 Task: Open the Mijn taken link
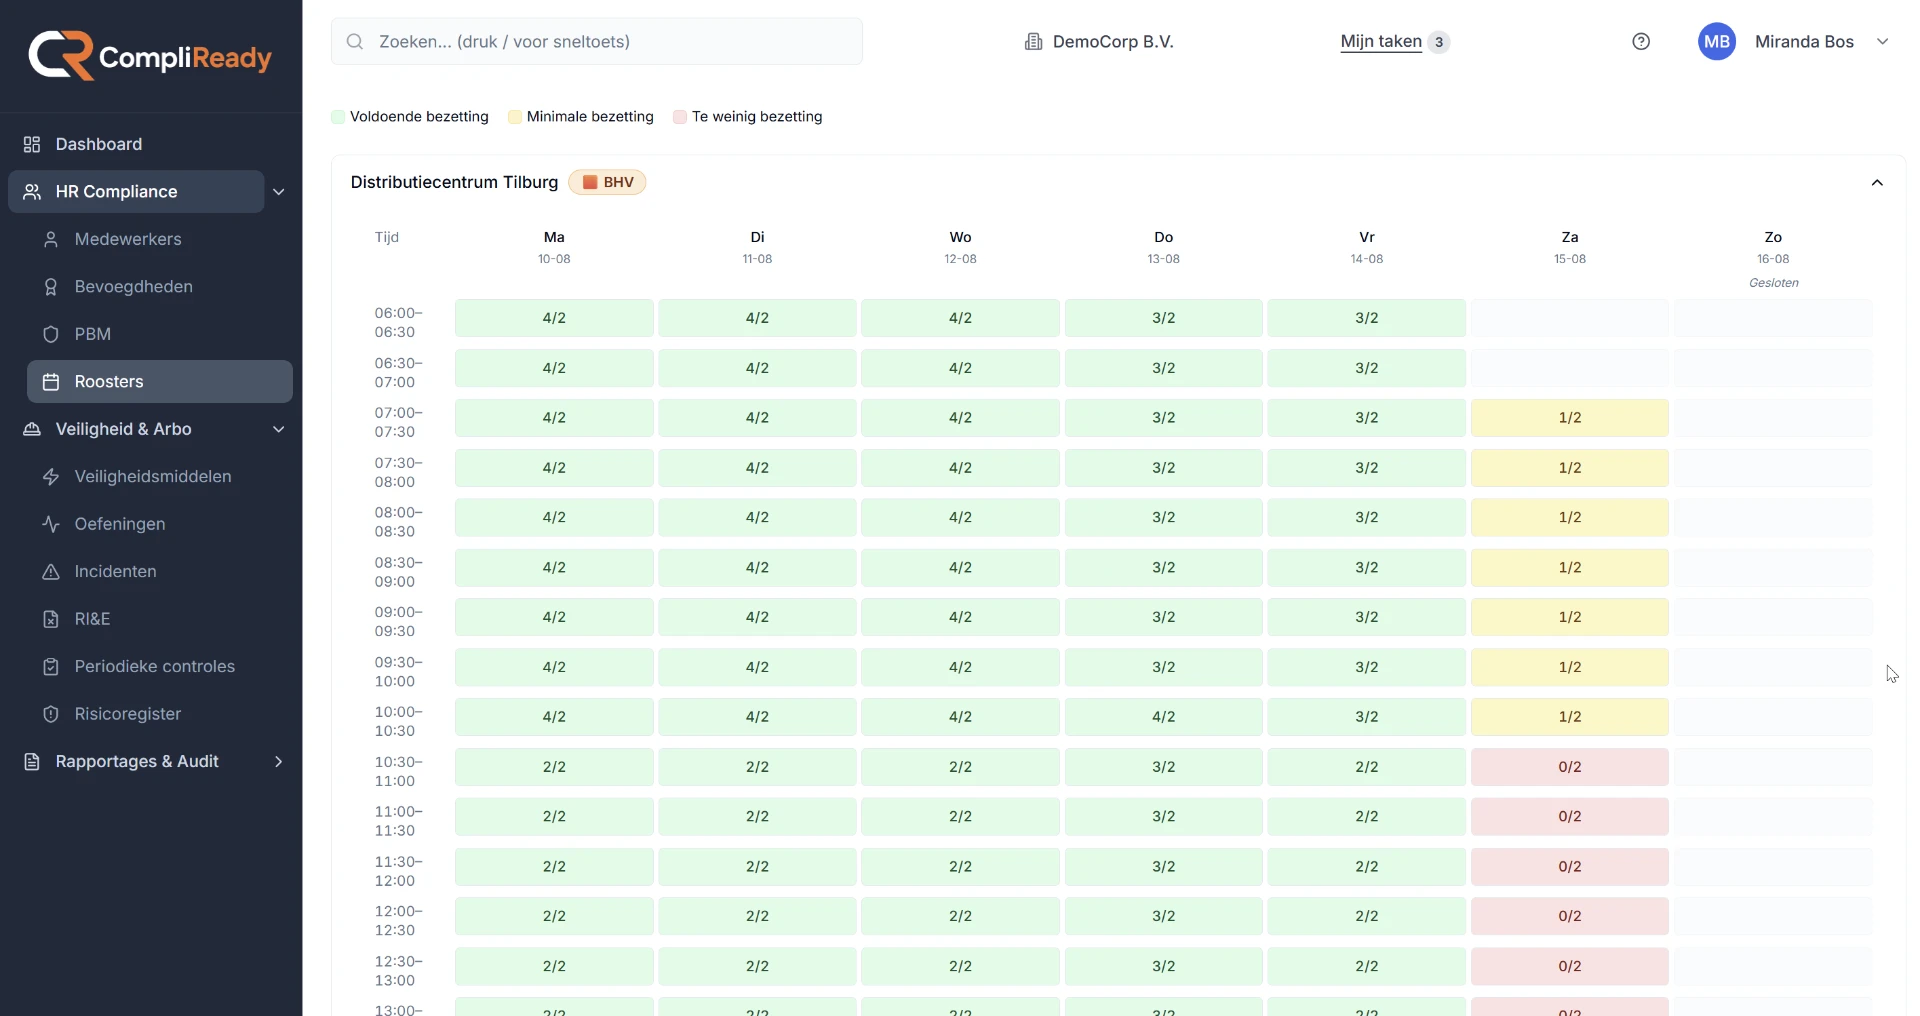[1381, 42]
